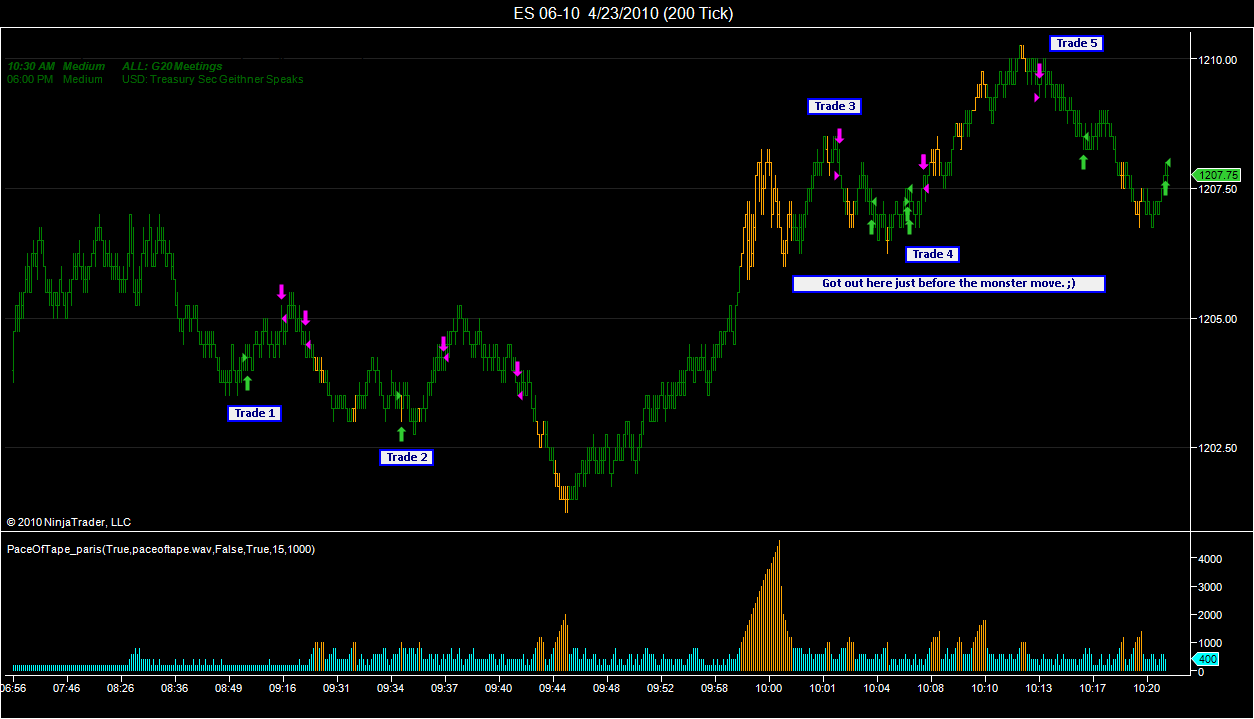
Task: Click the 4000 level on indicator axis
Action: 1211,559
